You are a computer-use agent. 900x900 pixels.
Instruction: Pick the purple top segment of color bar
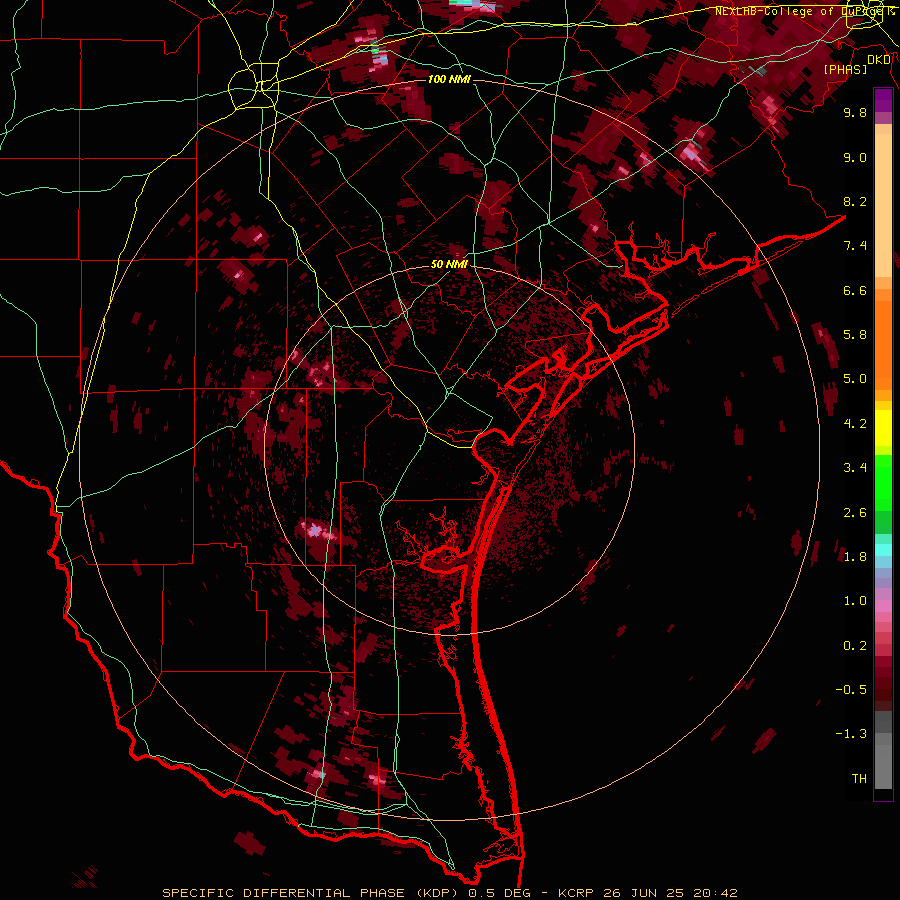pos(883,100)
